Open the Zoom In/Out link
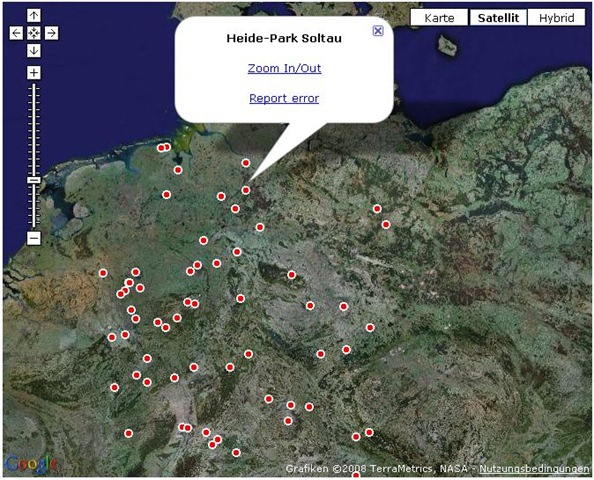The image size is (594, 480). point(284,69)
